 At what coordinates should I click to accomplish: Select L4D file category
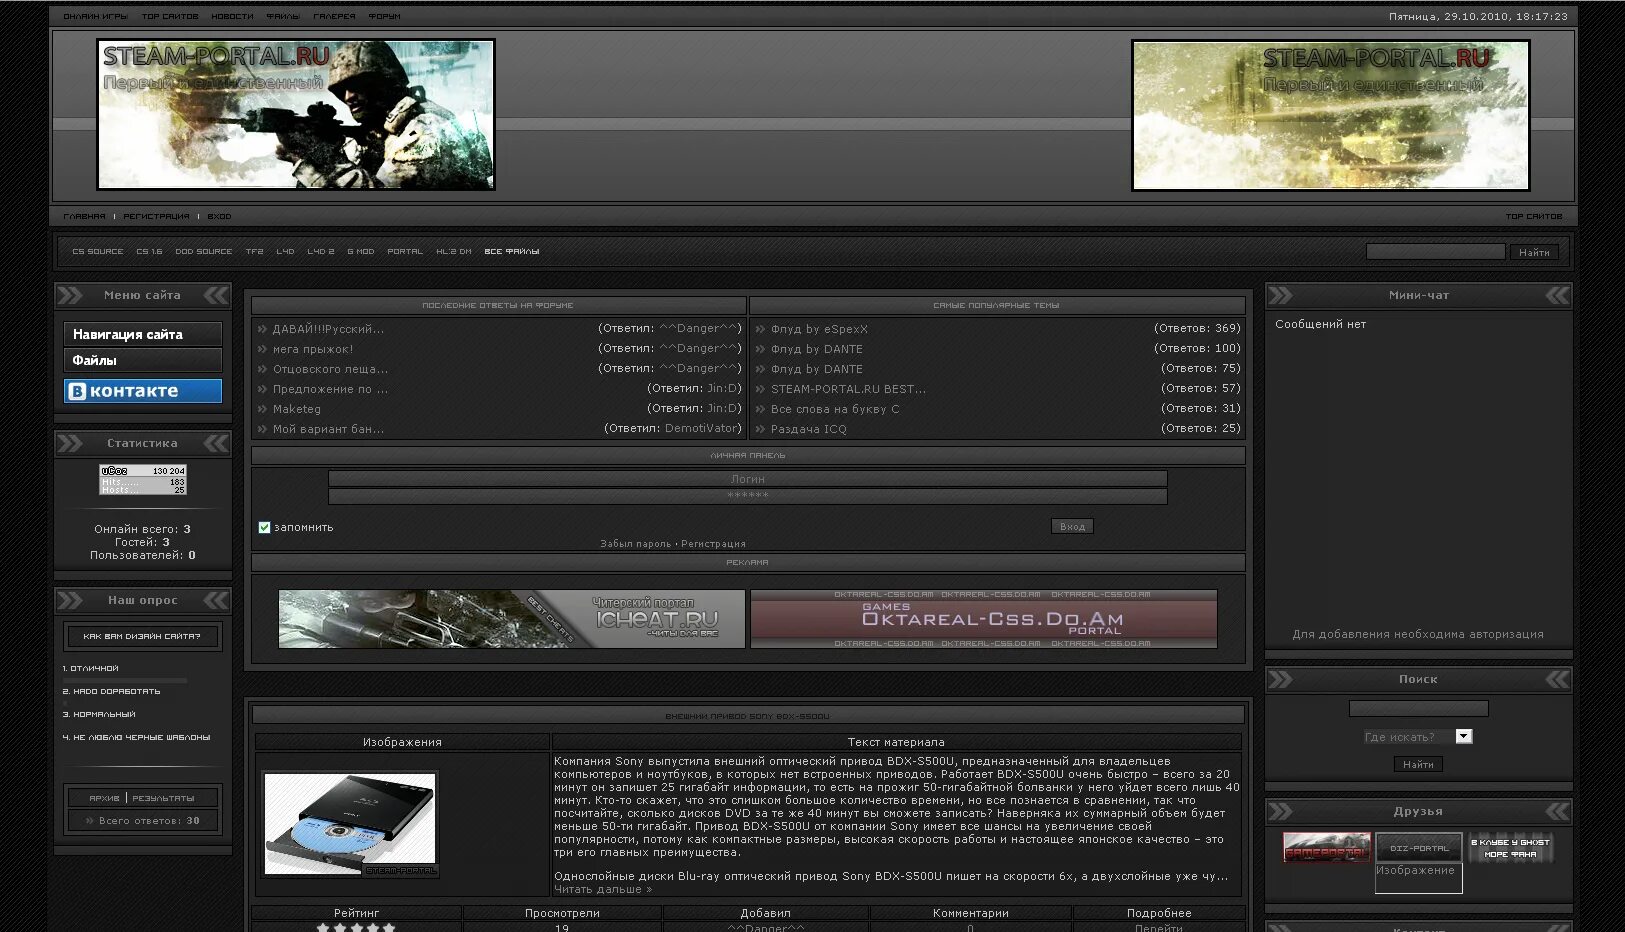tap(285, 252)
